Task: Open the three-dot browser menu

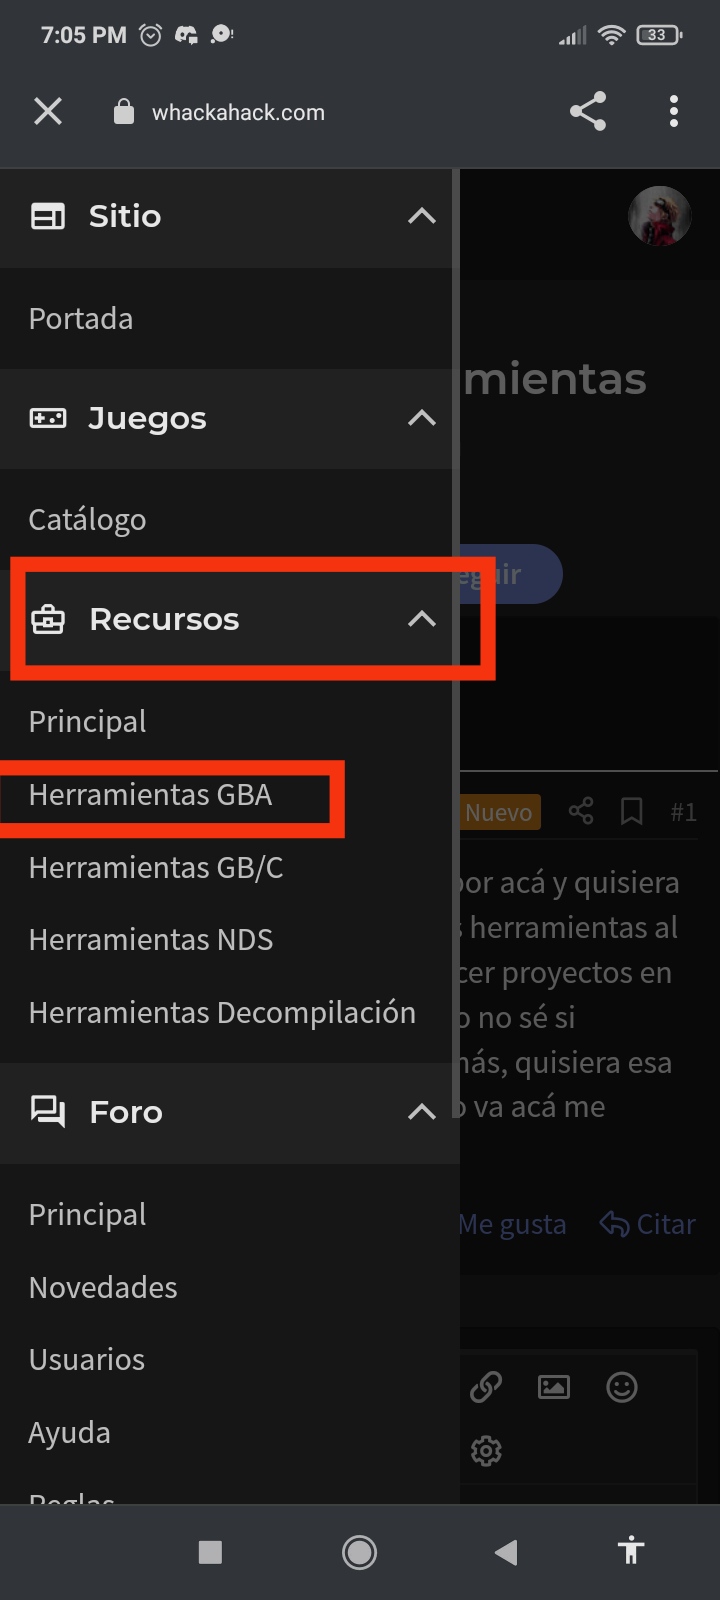Action: pyautogui.click(x=674, y=111)
